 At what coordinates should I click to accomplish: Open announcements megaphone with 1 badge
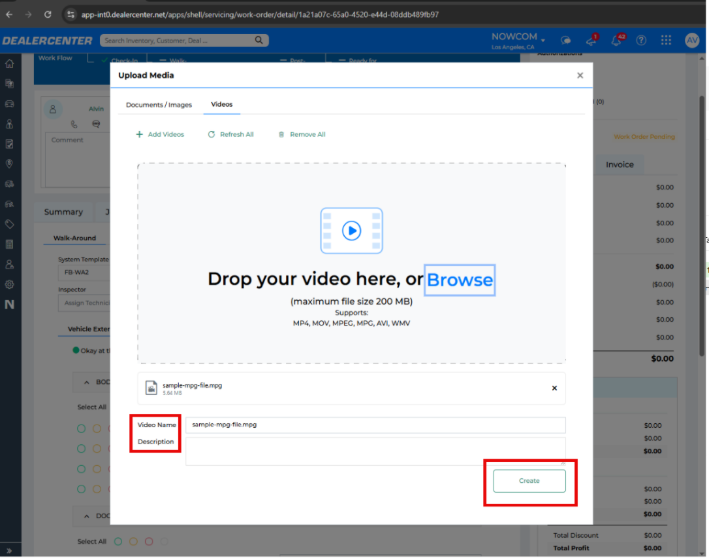592,40
